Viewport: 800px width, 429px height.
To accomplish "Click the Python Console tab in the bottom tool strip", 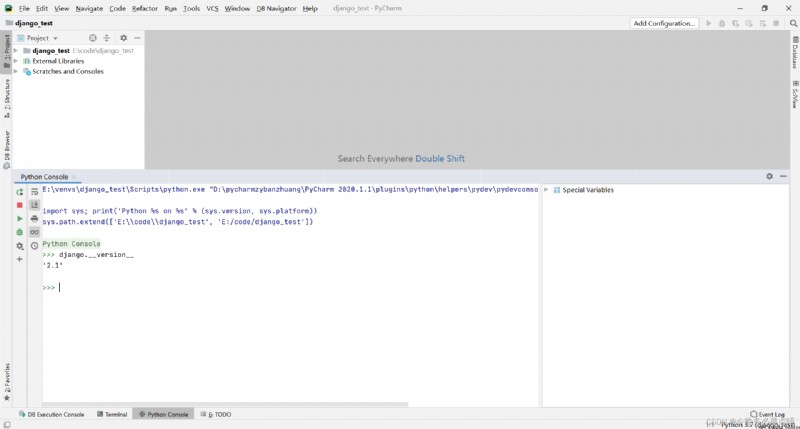I will [163, 414].
